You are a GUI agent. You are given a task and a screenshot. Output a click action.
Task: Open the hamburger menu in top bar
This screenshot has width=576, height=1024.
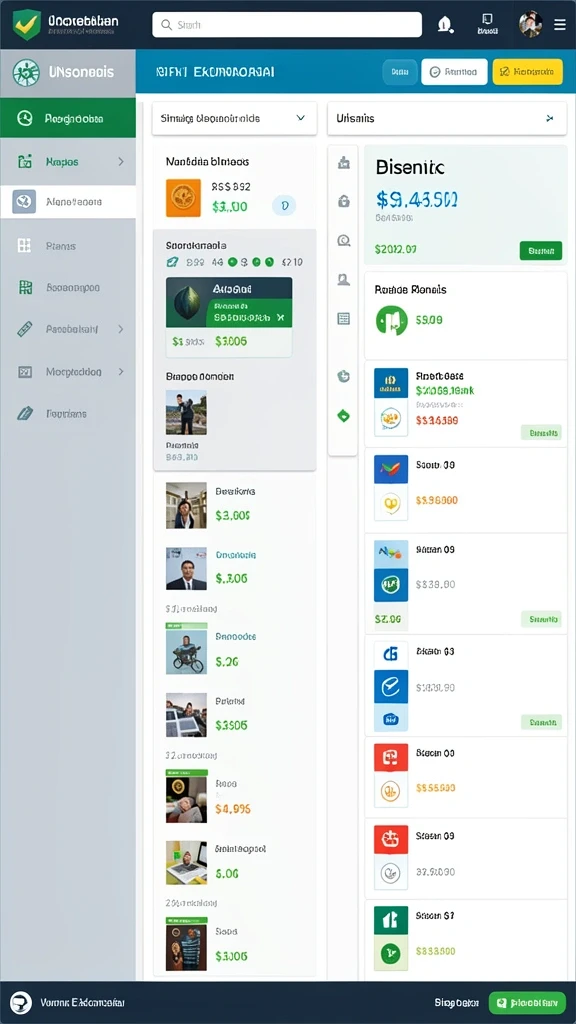(560, 25)
